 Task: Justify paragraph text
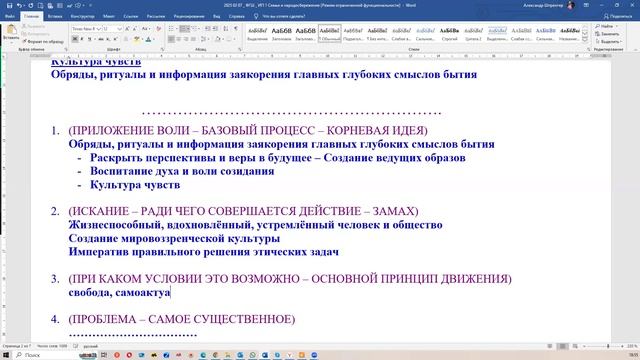(193, 39)
